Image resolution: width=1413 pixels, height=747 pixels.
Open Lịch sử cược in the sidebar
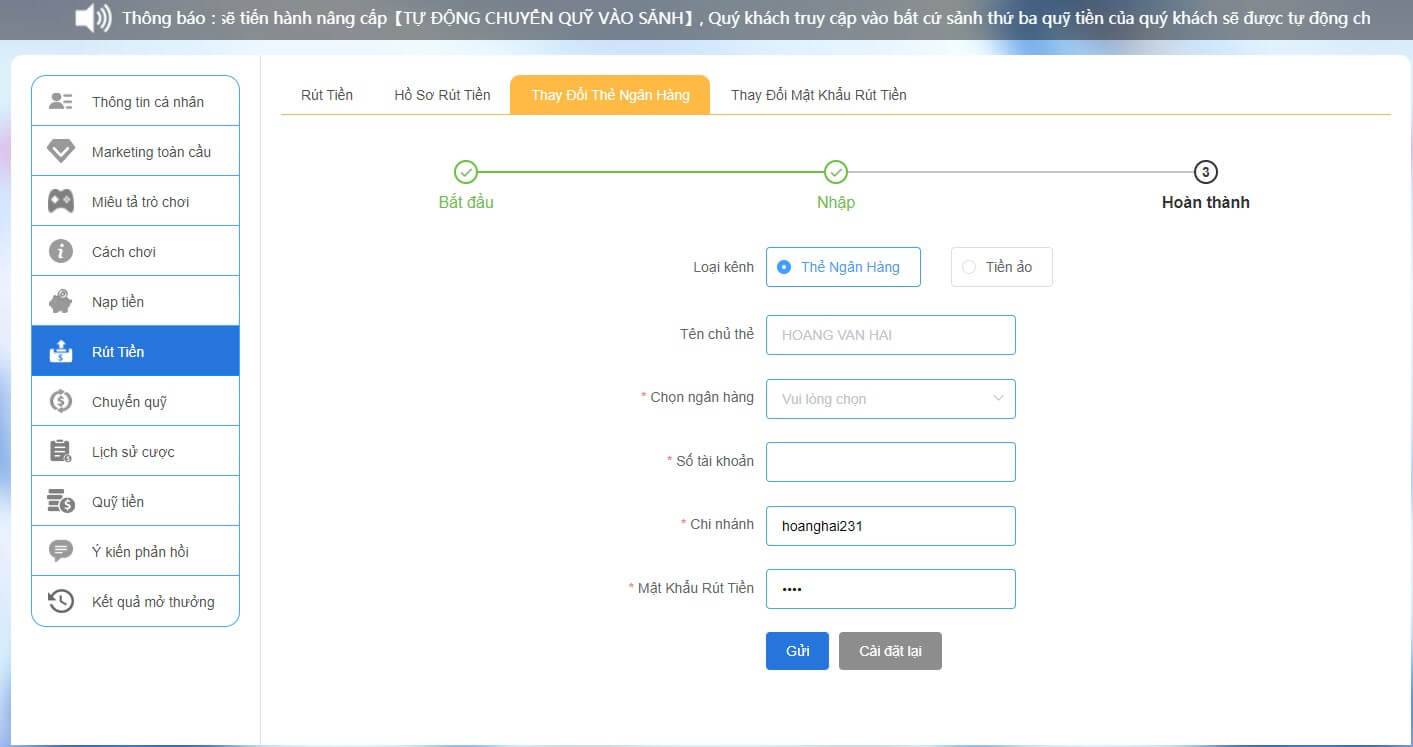click(136, 451)
